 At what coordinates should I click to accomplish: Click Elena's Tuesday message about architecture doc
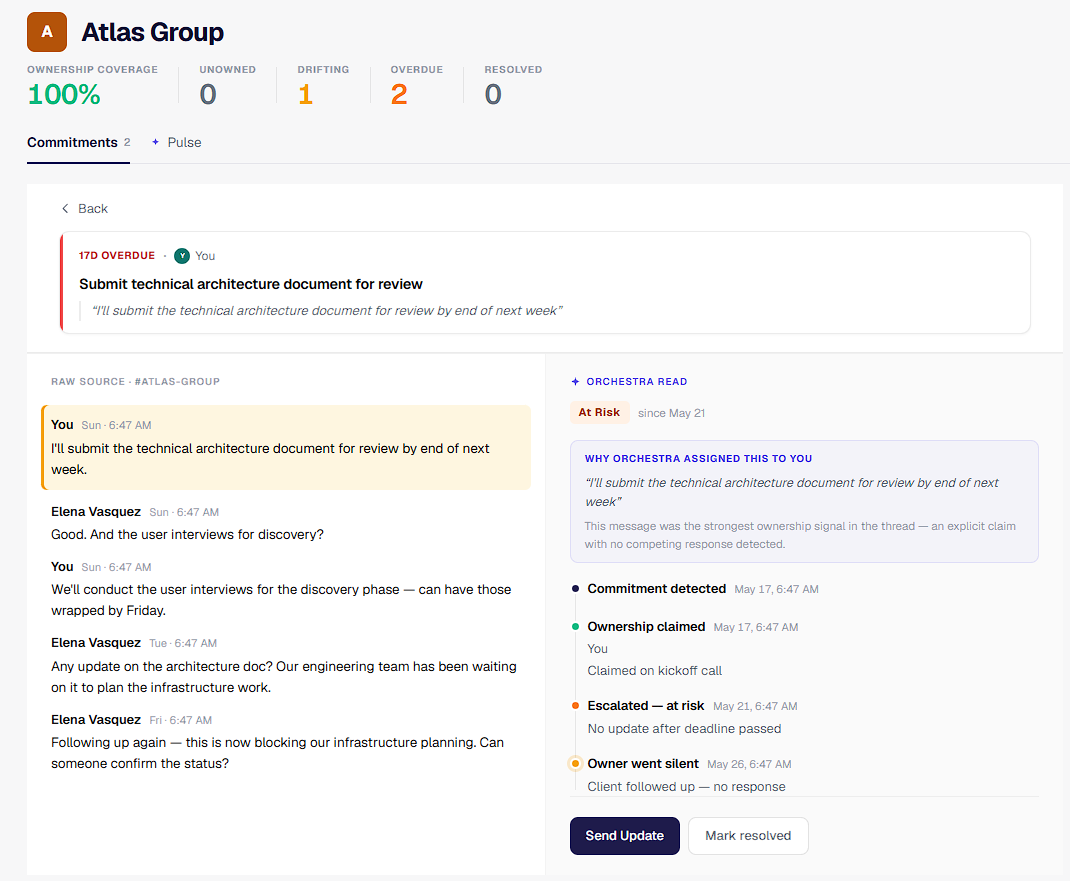tap(284, 665)
